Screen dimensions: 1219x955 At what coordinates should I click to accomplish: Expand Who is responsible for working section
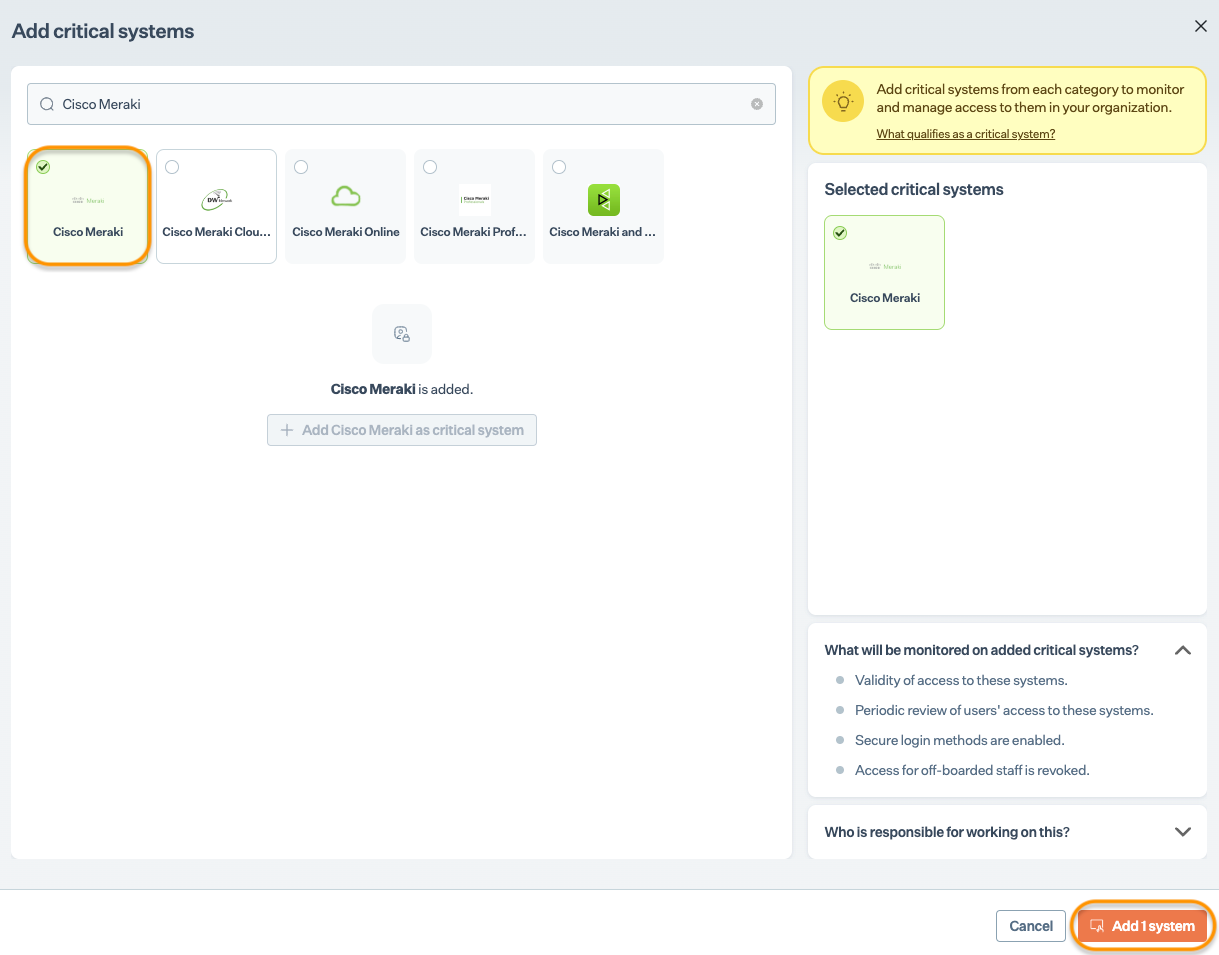1182,832
